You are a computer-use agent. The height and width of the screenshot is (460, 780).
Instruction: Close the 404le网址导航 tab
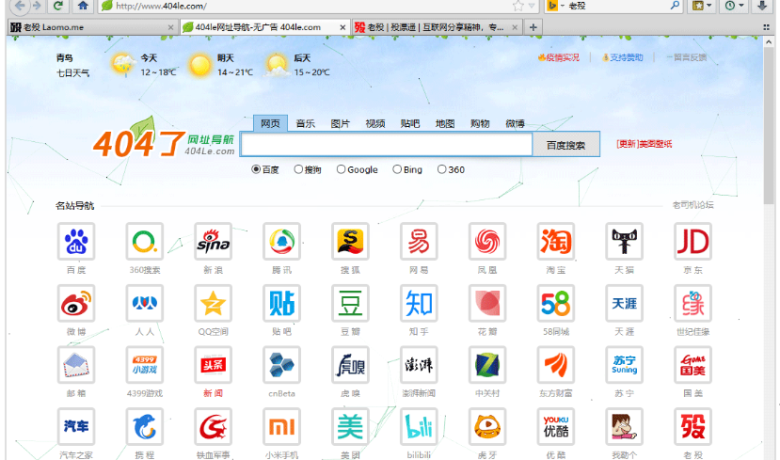(342, 27)
